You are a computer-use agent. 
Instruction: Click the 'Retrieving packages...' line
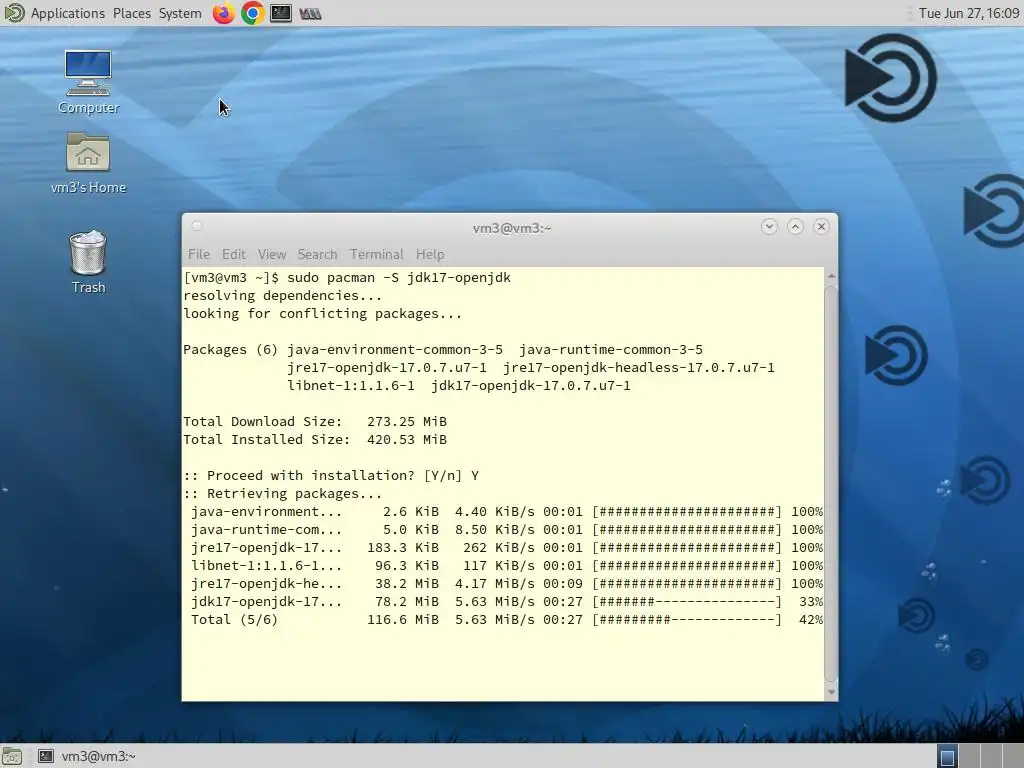tap(282, 494)
